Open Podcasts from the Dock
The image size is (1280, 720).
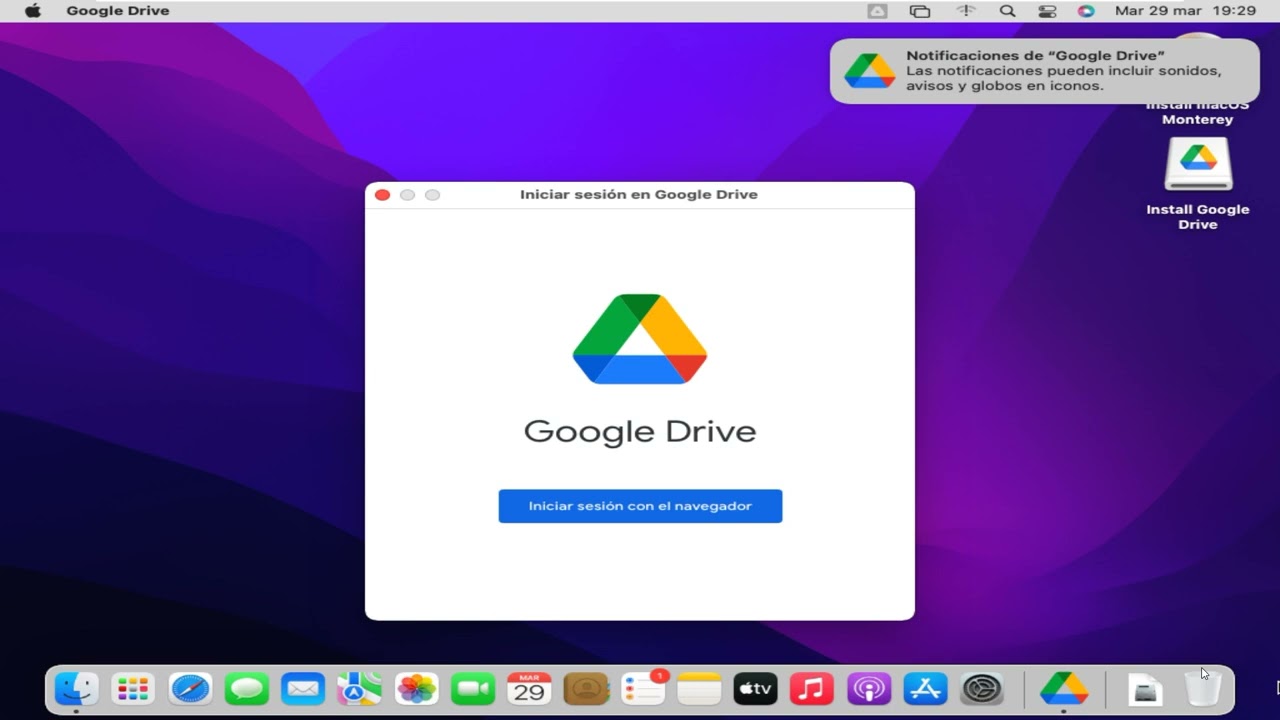869,688
